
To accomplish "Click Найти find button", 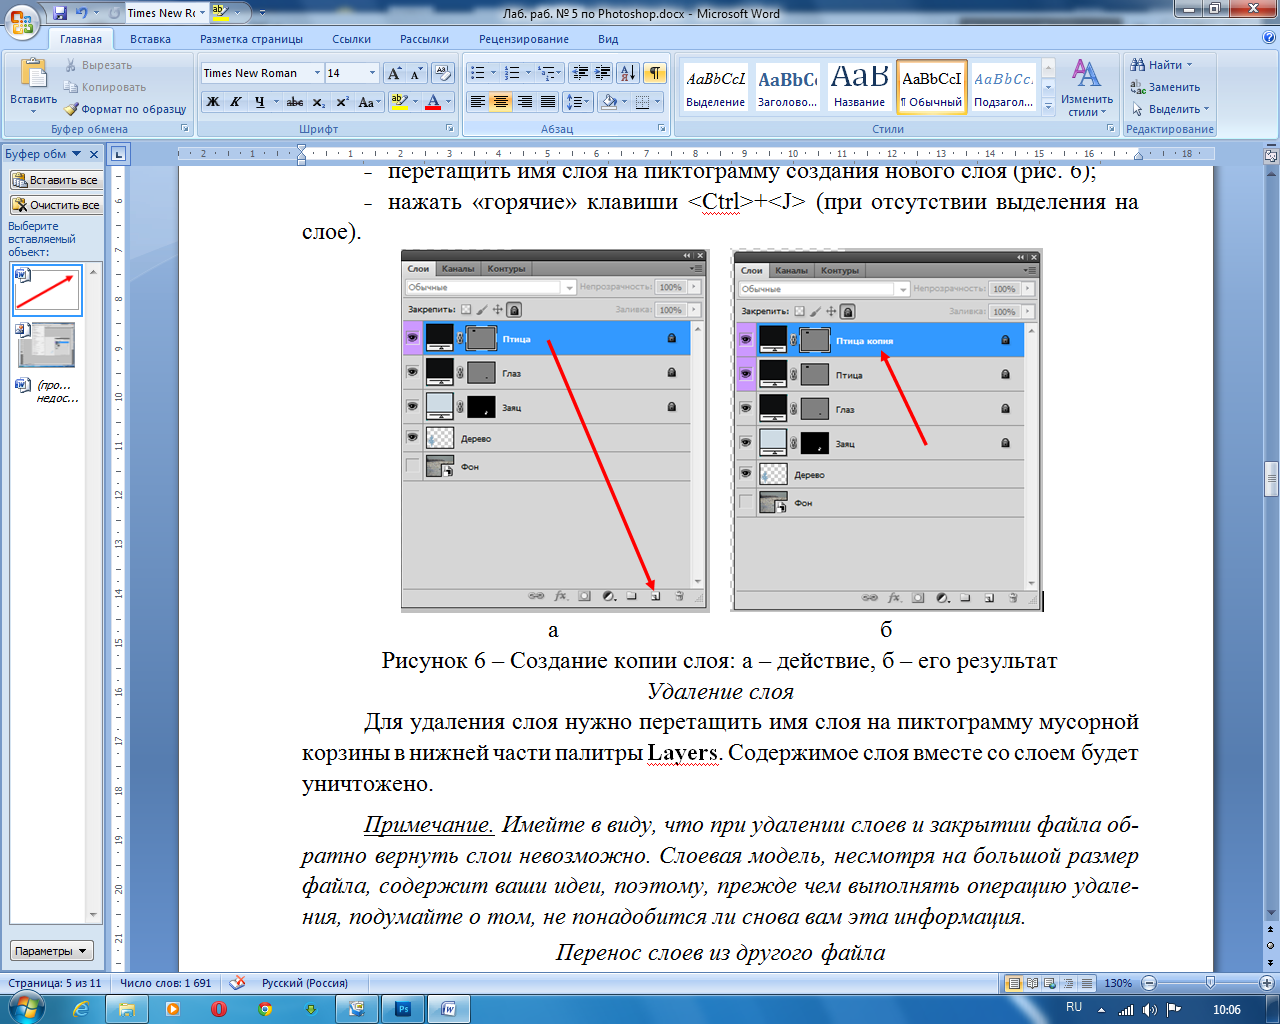I will tap(1161, 65).
